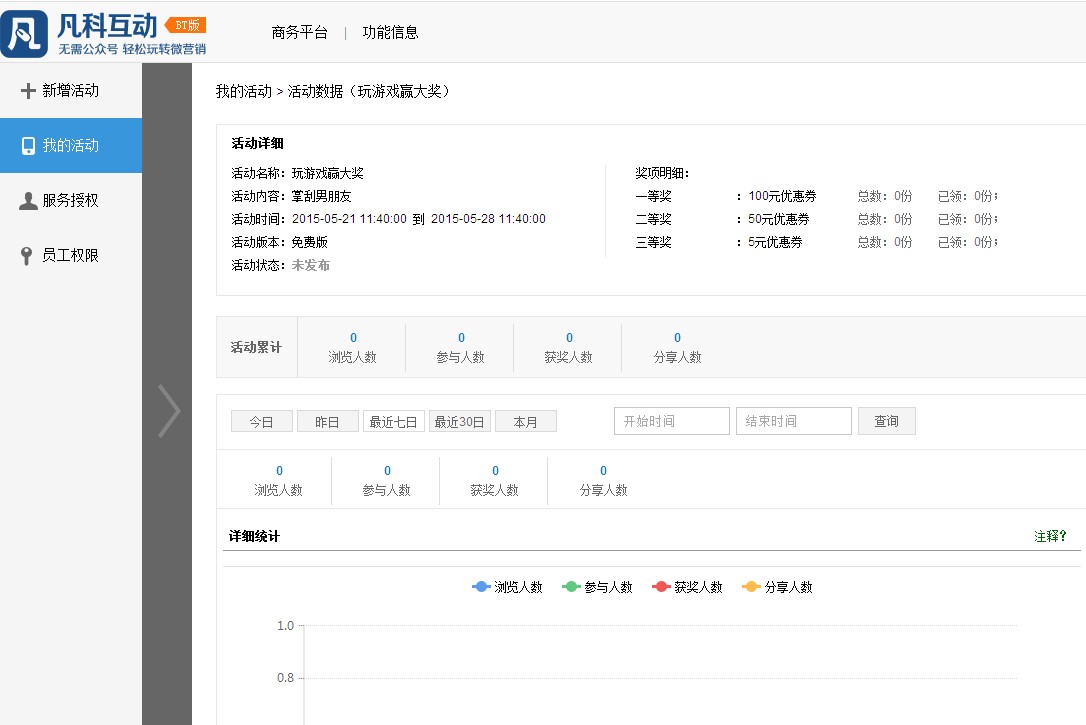1086x725 pixels.
Task: Select 我的活动 in the sidebar
Action: pyautogui.click(x=71, y=145)
